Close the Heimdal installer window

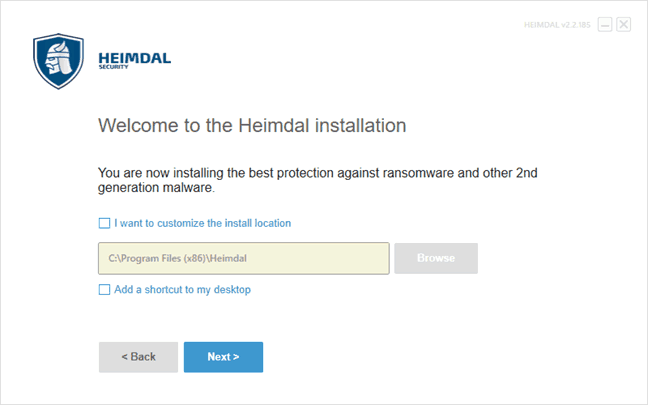tap(624, 24)
